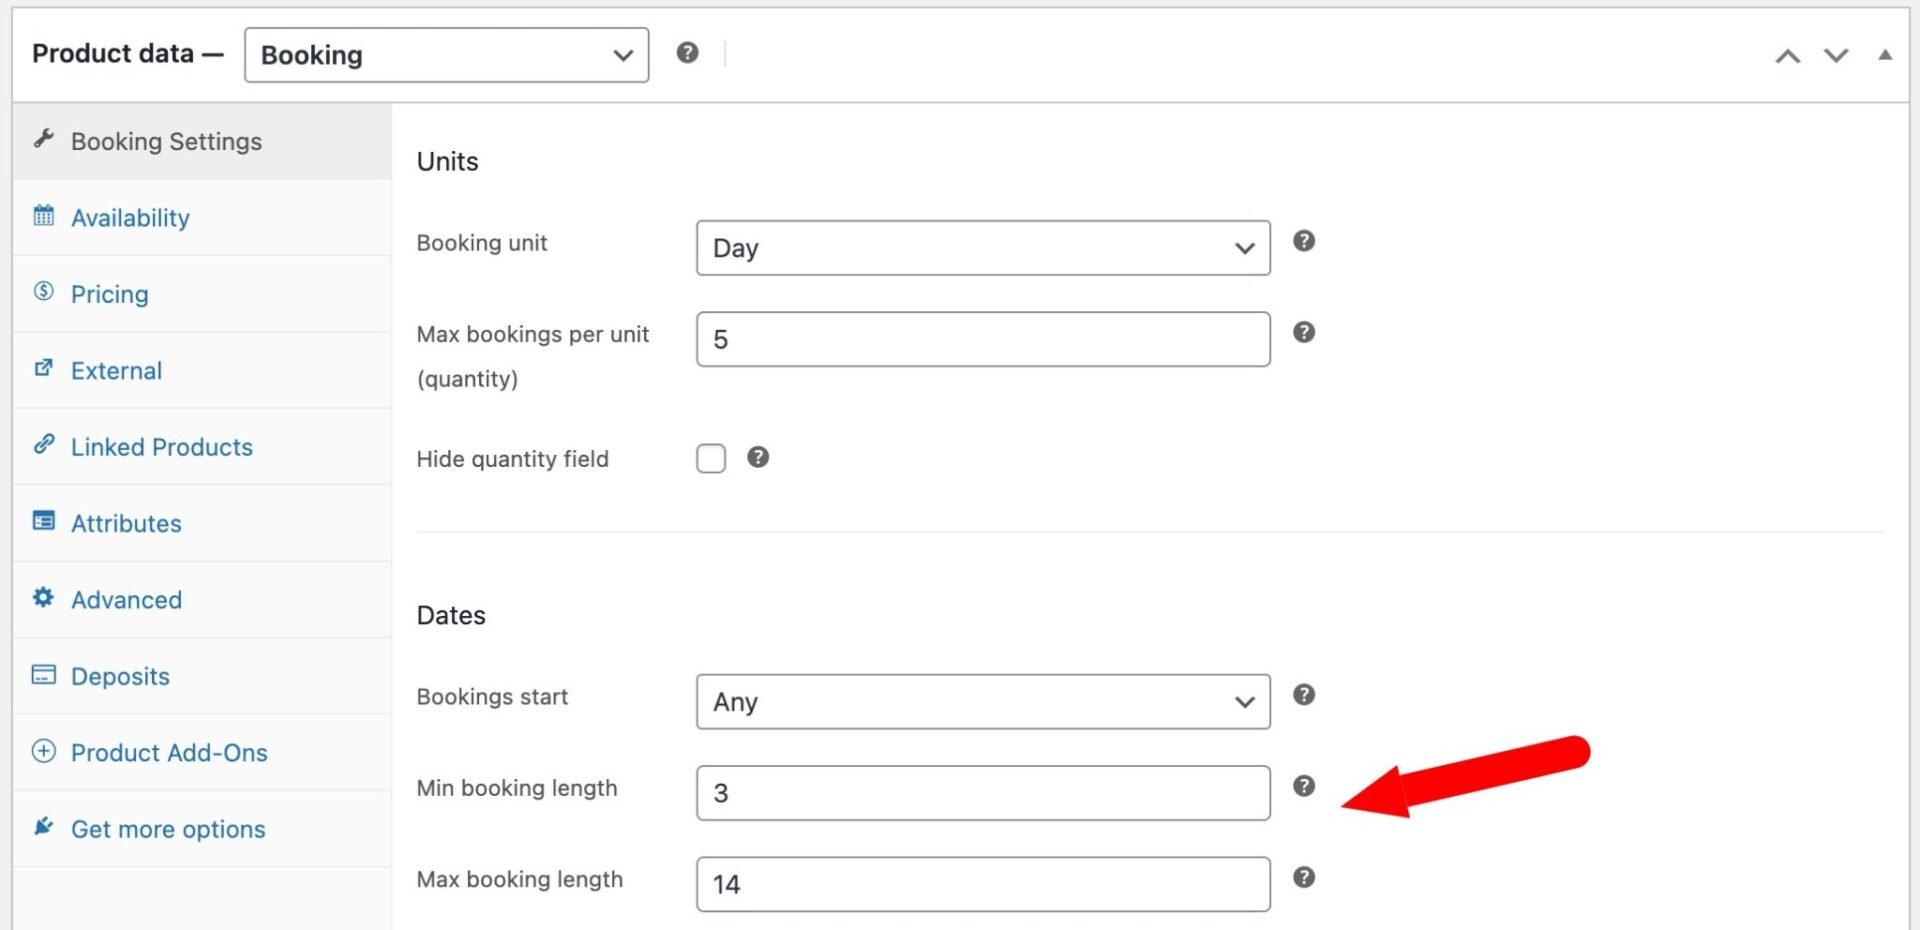The image size is (1920, 930).
Task: Move Product data panel down with arrow
Action: tap(1836, 56)
